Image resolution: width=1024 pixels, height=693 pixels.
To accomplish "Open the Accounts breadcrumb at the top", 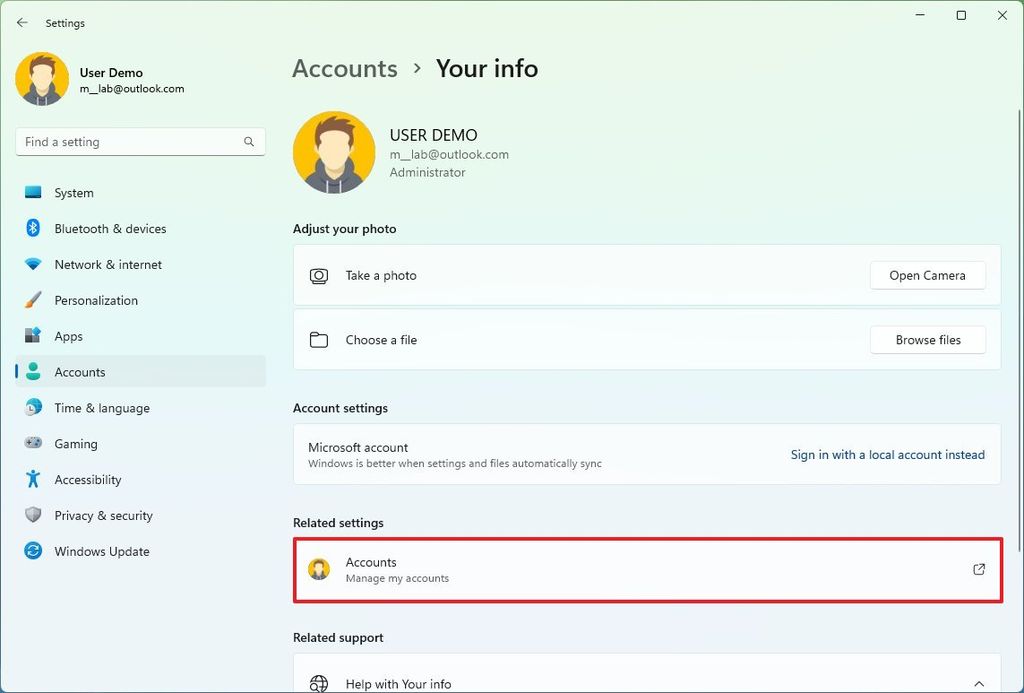I will (344, 68).
